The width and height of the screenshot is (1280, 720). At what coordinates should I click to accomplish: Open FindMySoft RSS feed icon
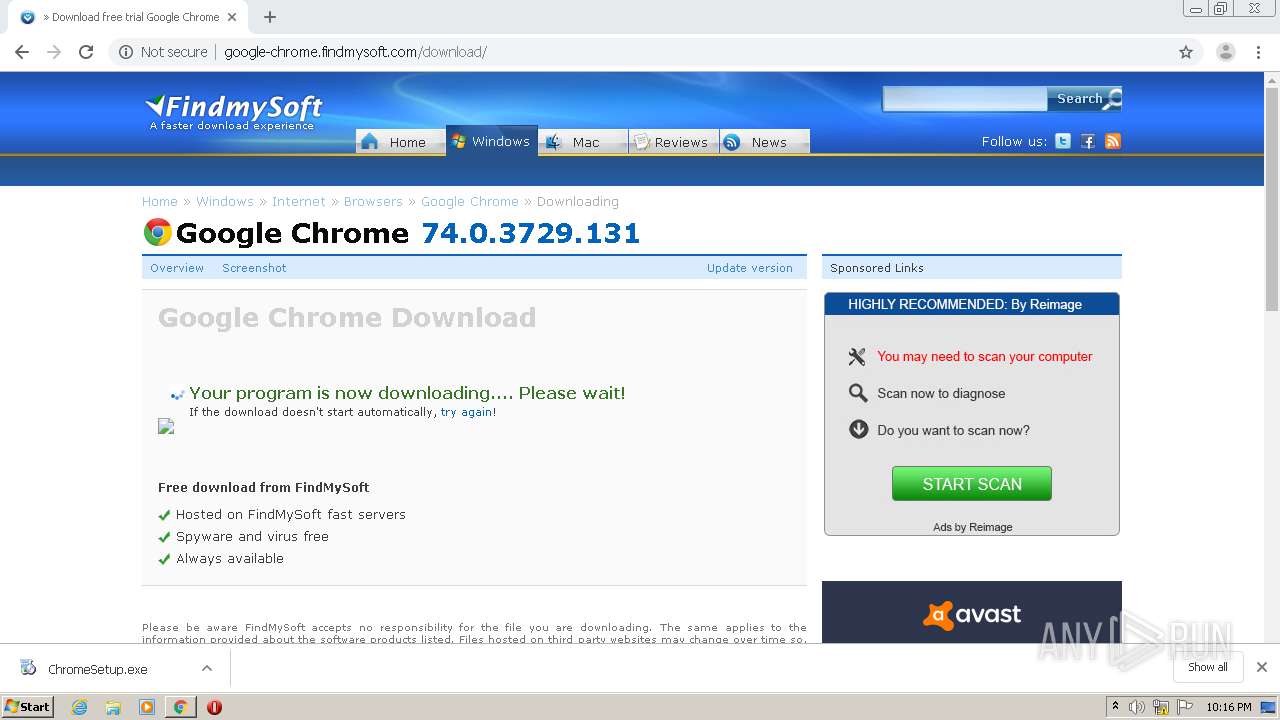pos(1113,141)
